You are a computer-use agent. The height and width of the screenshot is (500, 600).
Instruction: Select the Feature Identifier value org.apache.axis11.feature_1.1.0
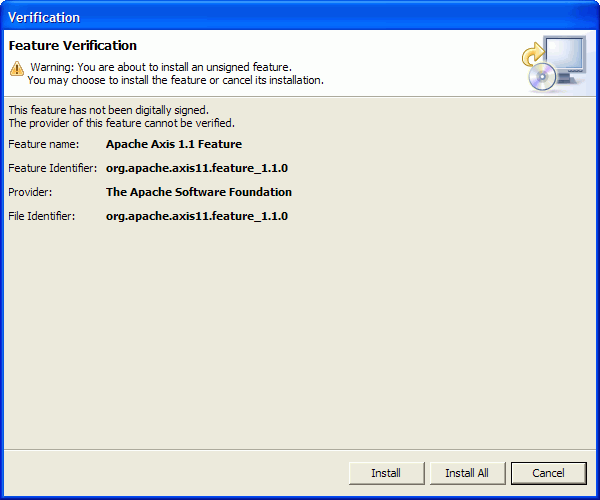point(197,168)
